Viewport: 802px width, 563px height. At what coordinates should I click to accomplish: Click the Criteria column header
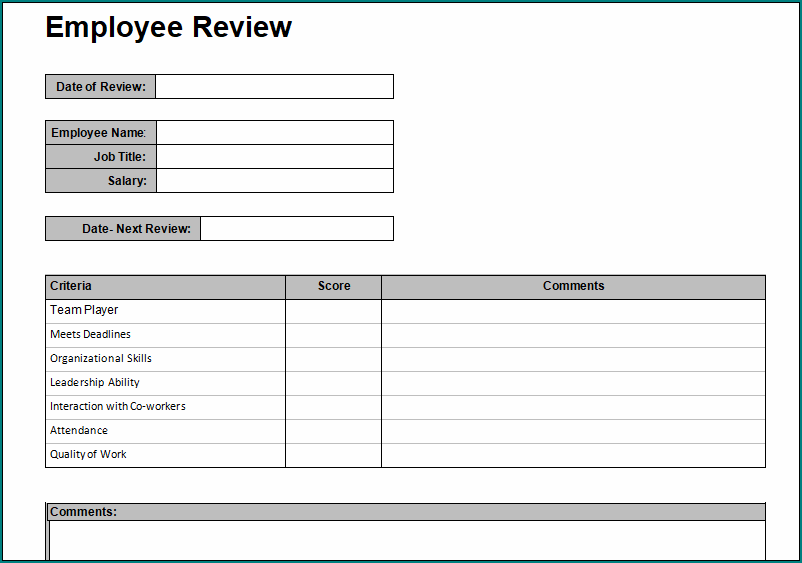point(165,287)
